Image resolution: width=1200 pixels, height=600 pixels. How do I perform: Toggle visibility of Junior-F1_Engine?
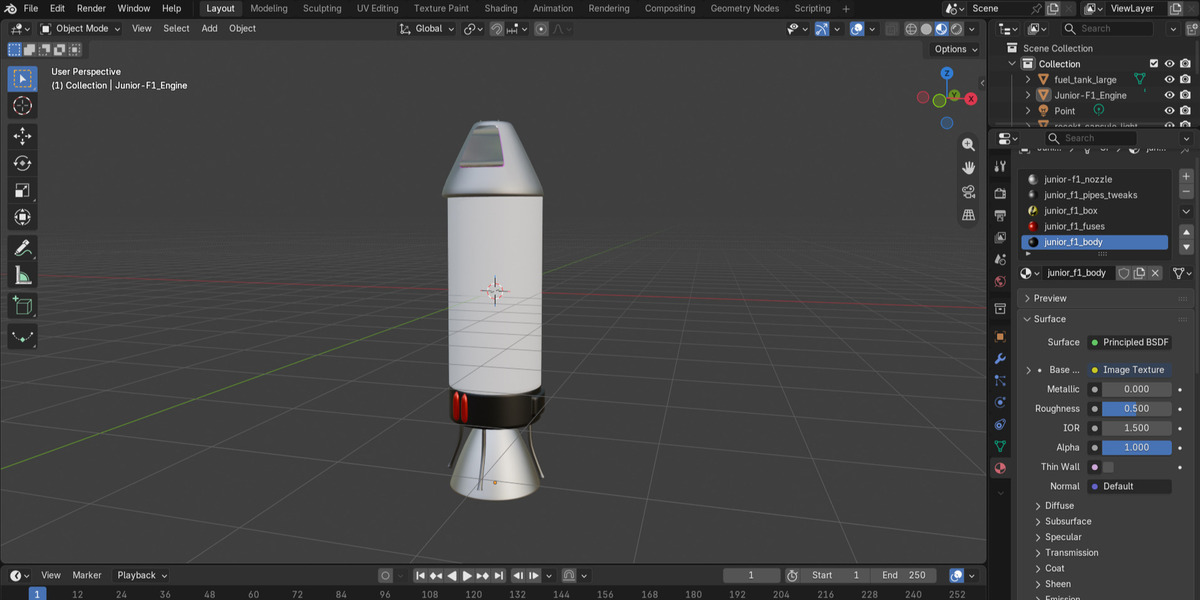click(1169, 95)
